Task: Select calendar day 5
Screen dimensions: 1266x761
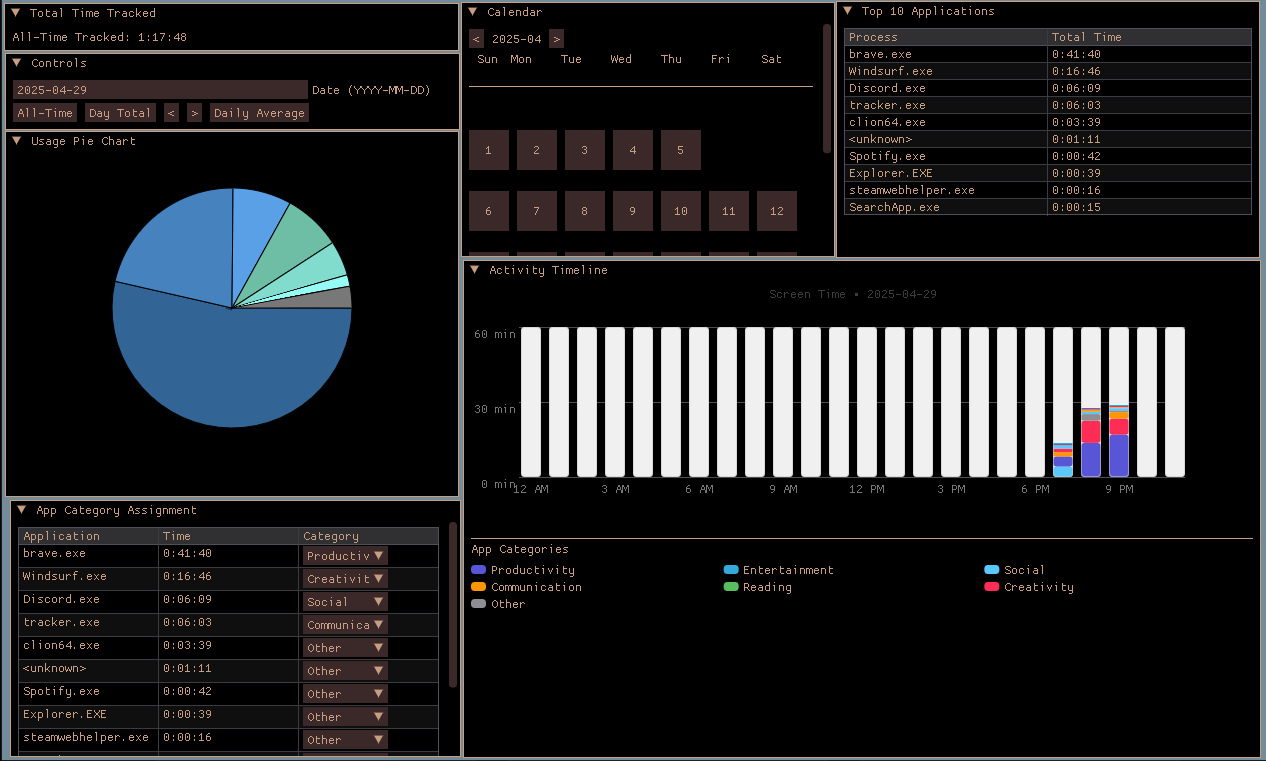Action: coord(681,150)
